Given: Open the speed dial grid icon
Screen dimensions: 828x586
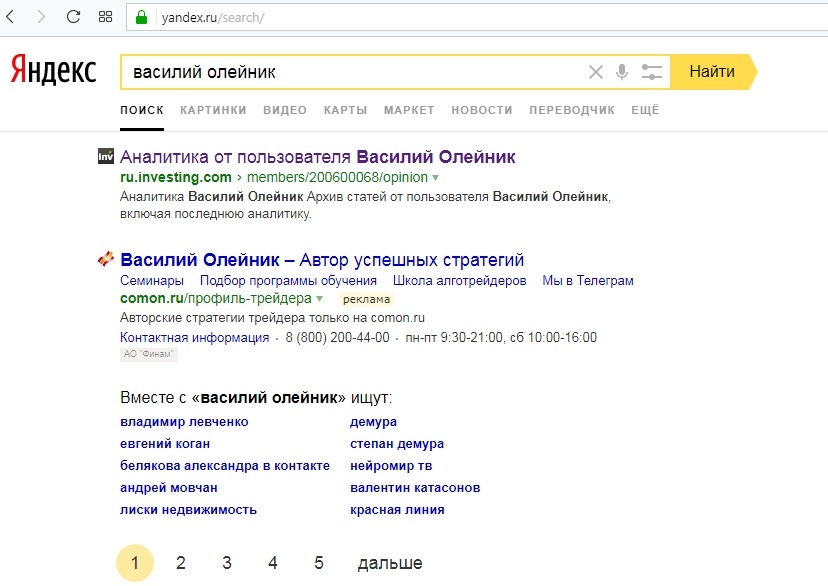Looking at the screenshot, I should pos(105,17).
